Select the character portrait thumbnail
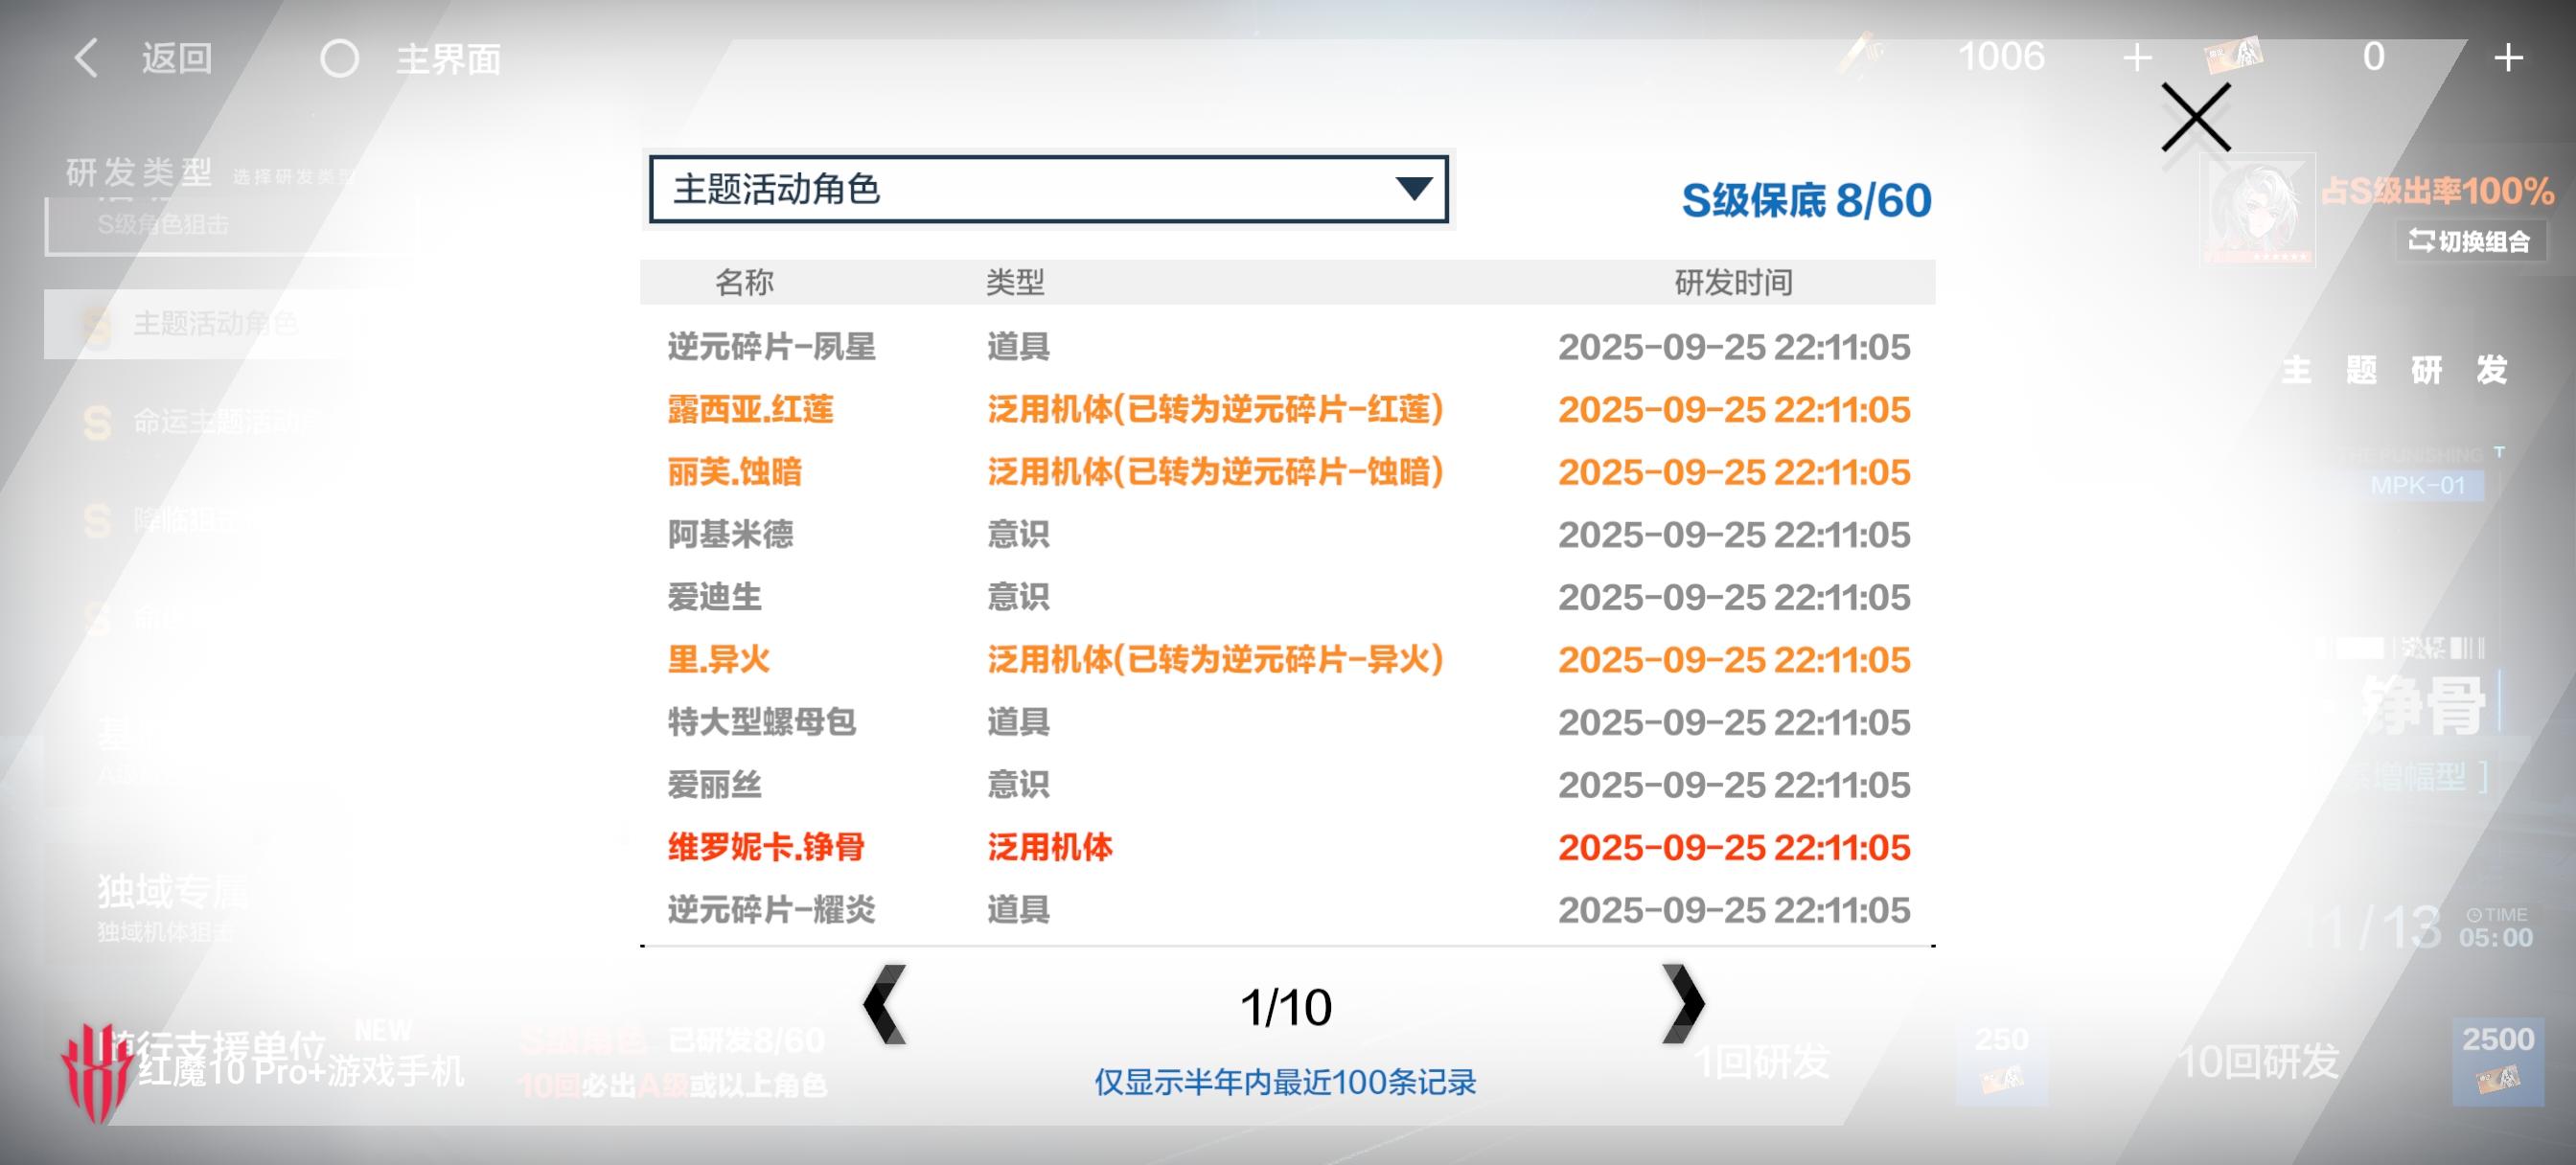This screenshot has width=2576, height=1165. pos(2258,212)
